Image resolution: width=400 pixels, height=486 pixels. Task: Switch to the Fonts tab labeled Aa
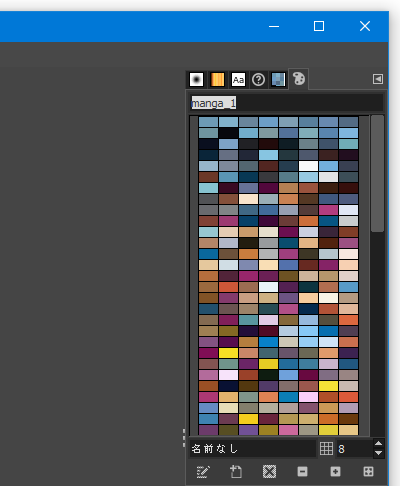tap(238, 80)
